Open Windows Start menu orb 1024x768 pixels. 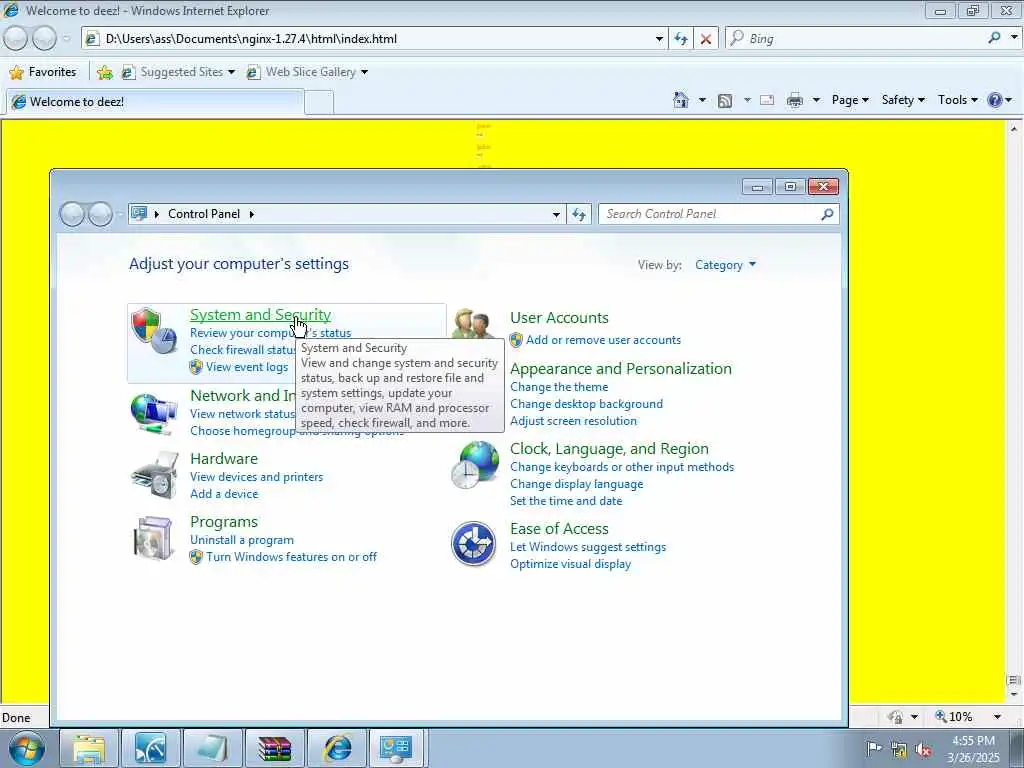pyautogui.click(x=27, y=748)
